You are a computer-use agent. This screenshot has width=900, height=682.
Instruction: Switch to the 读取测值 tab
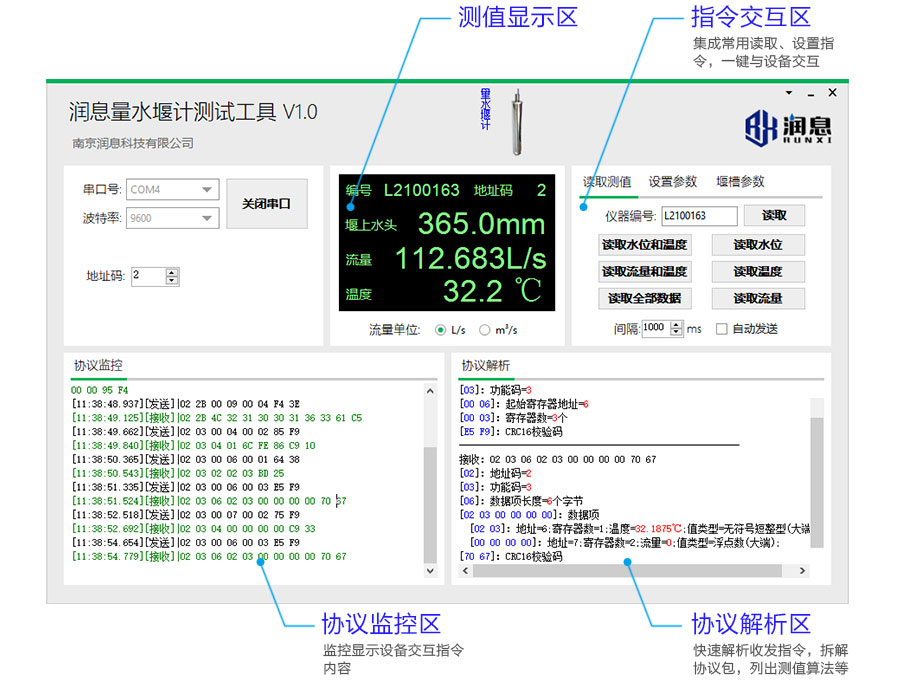tap(607, 182)
